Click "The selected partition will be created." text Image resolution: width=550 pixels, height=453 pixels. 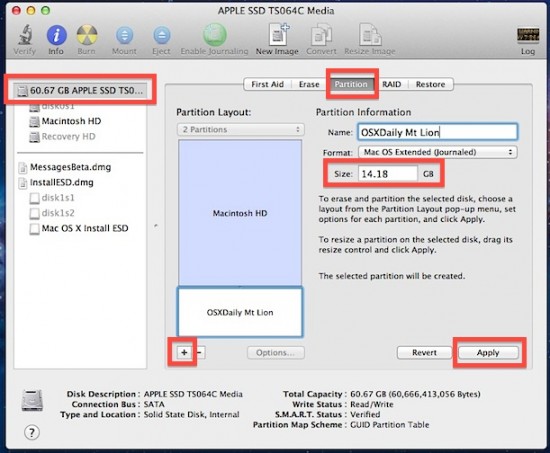pos(392,276)
